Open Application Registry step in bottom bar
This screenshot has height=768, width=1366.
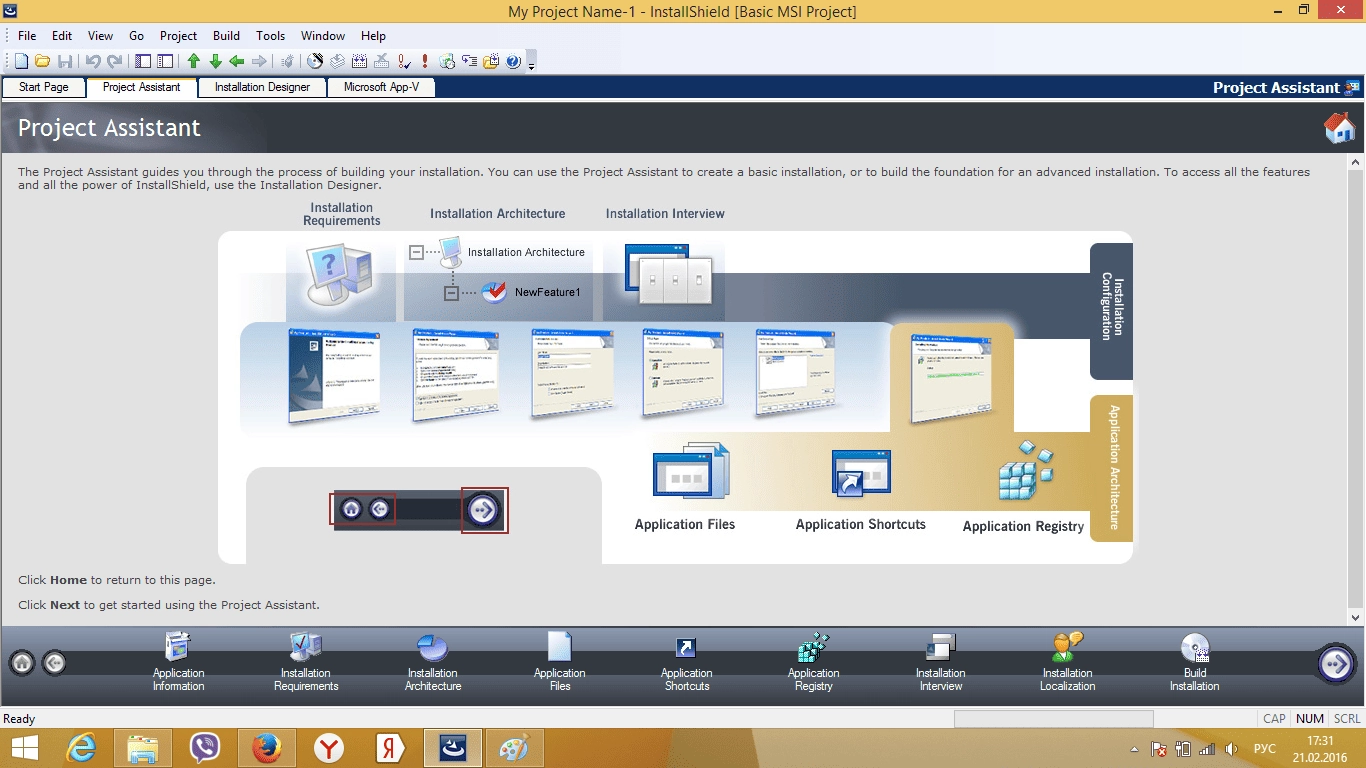tap(814, 662)
